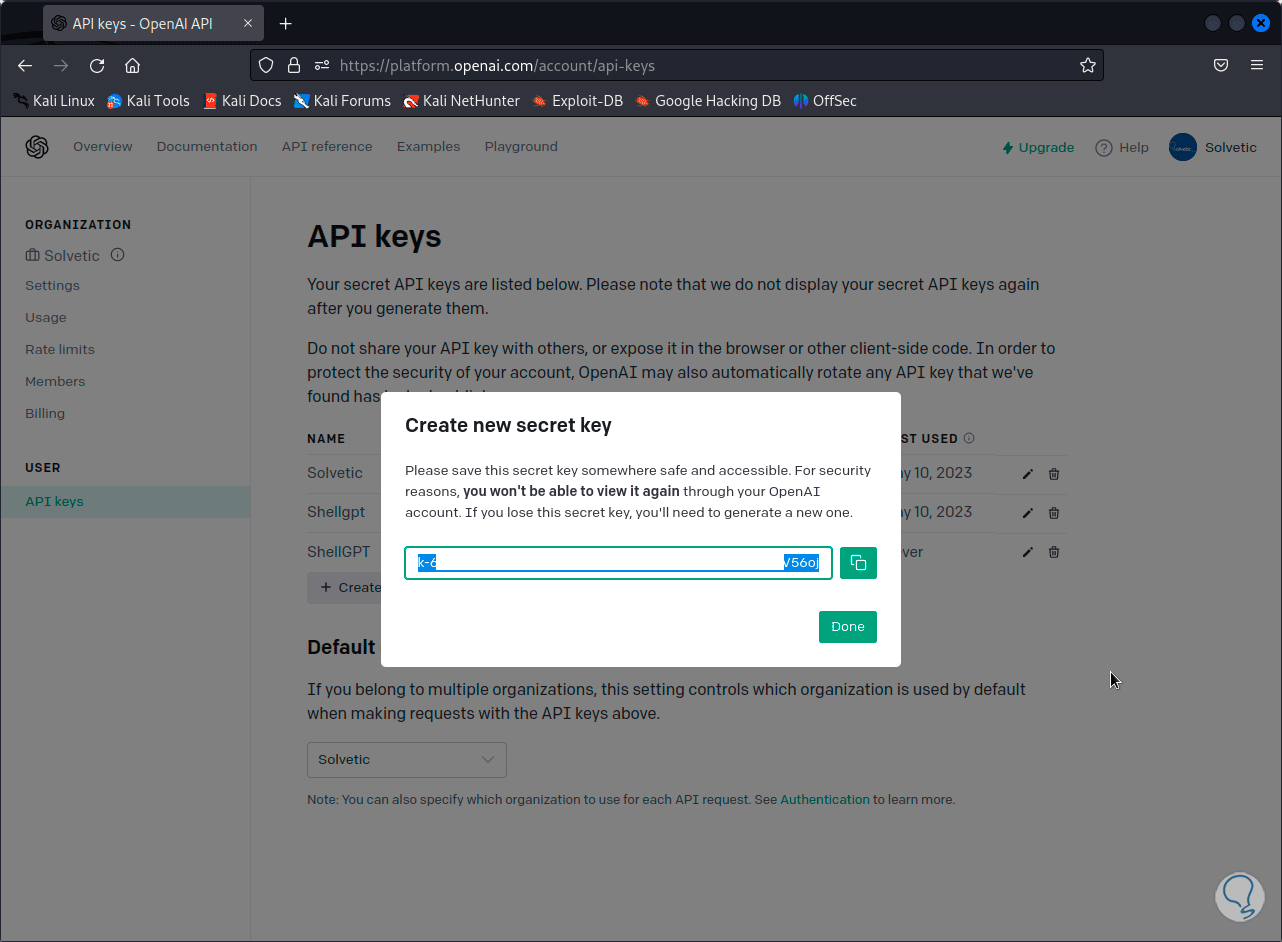Click the info icon next to Solvetic organization
This screenshot has width=1282, height=942.
pos(117,255)
